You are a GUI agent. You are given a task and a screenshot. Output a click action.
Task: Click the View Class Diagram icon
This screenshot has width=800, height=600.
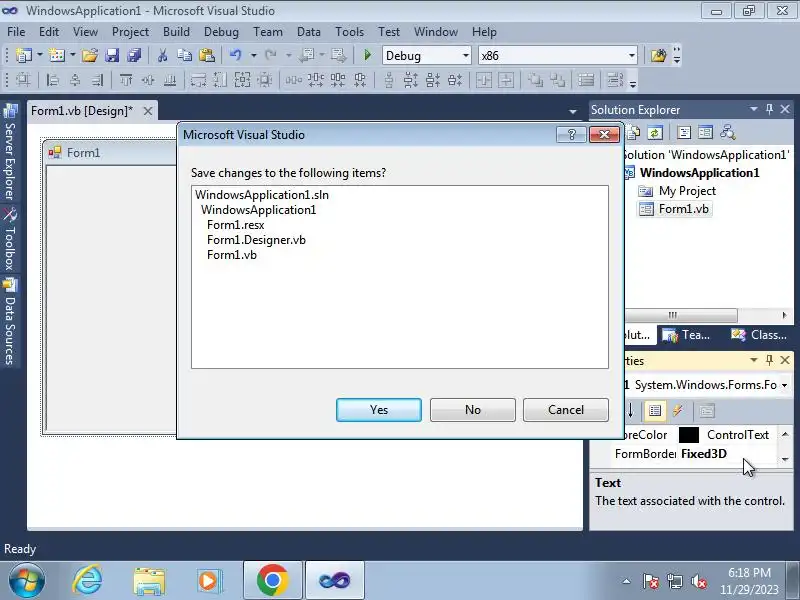click(728, 133)
